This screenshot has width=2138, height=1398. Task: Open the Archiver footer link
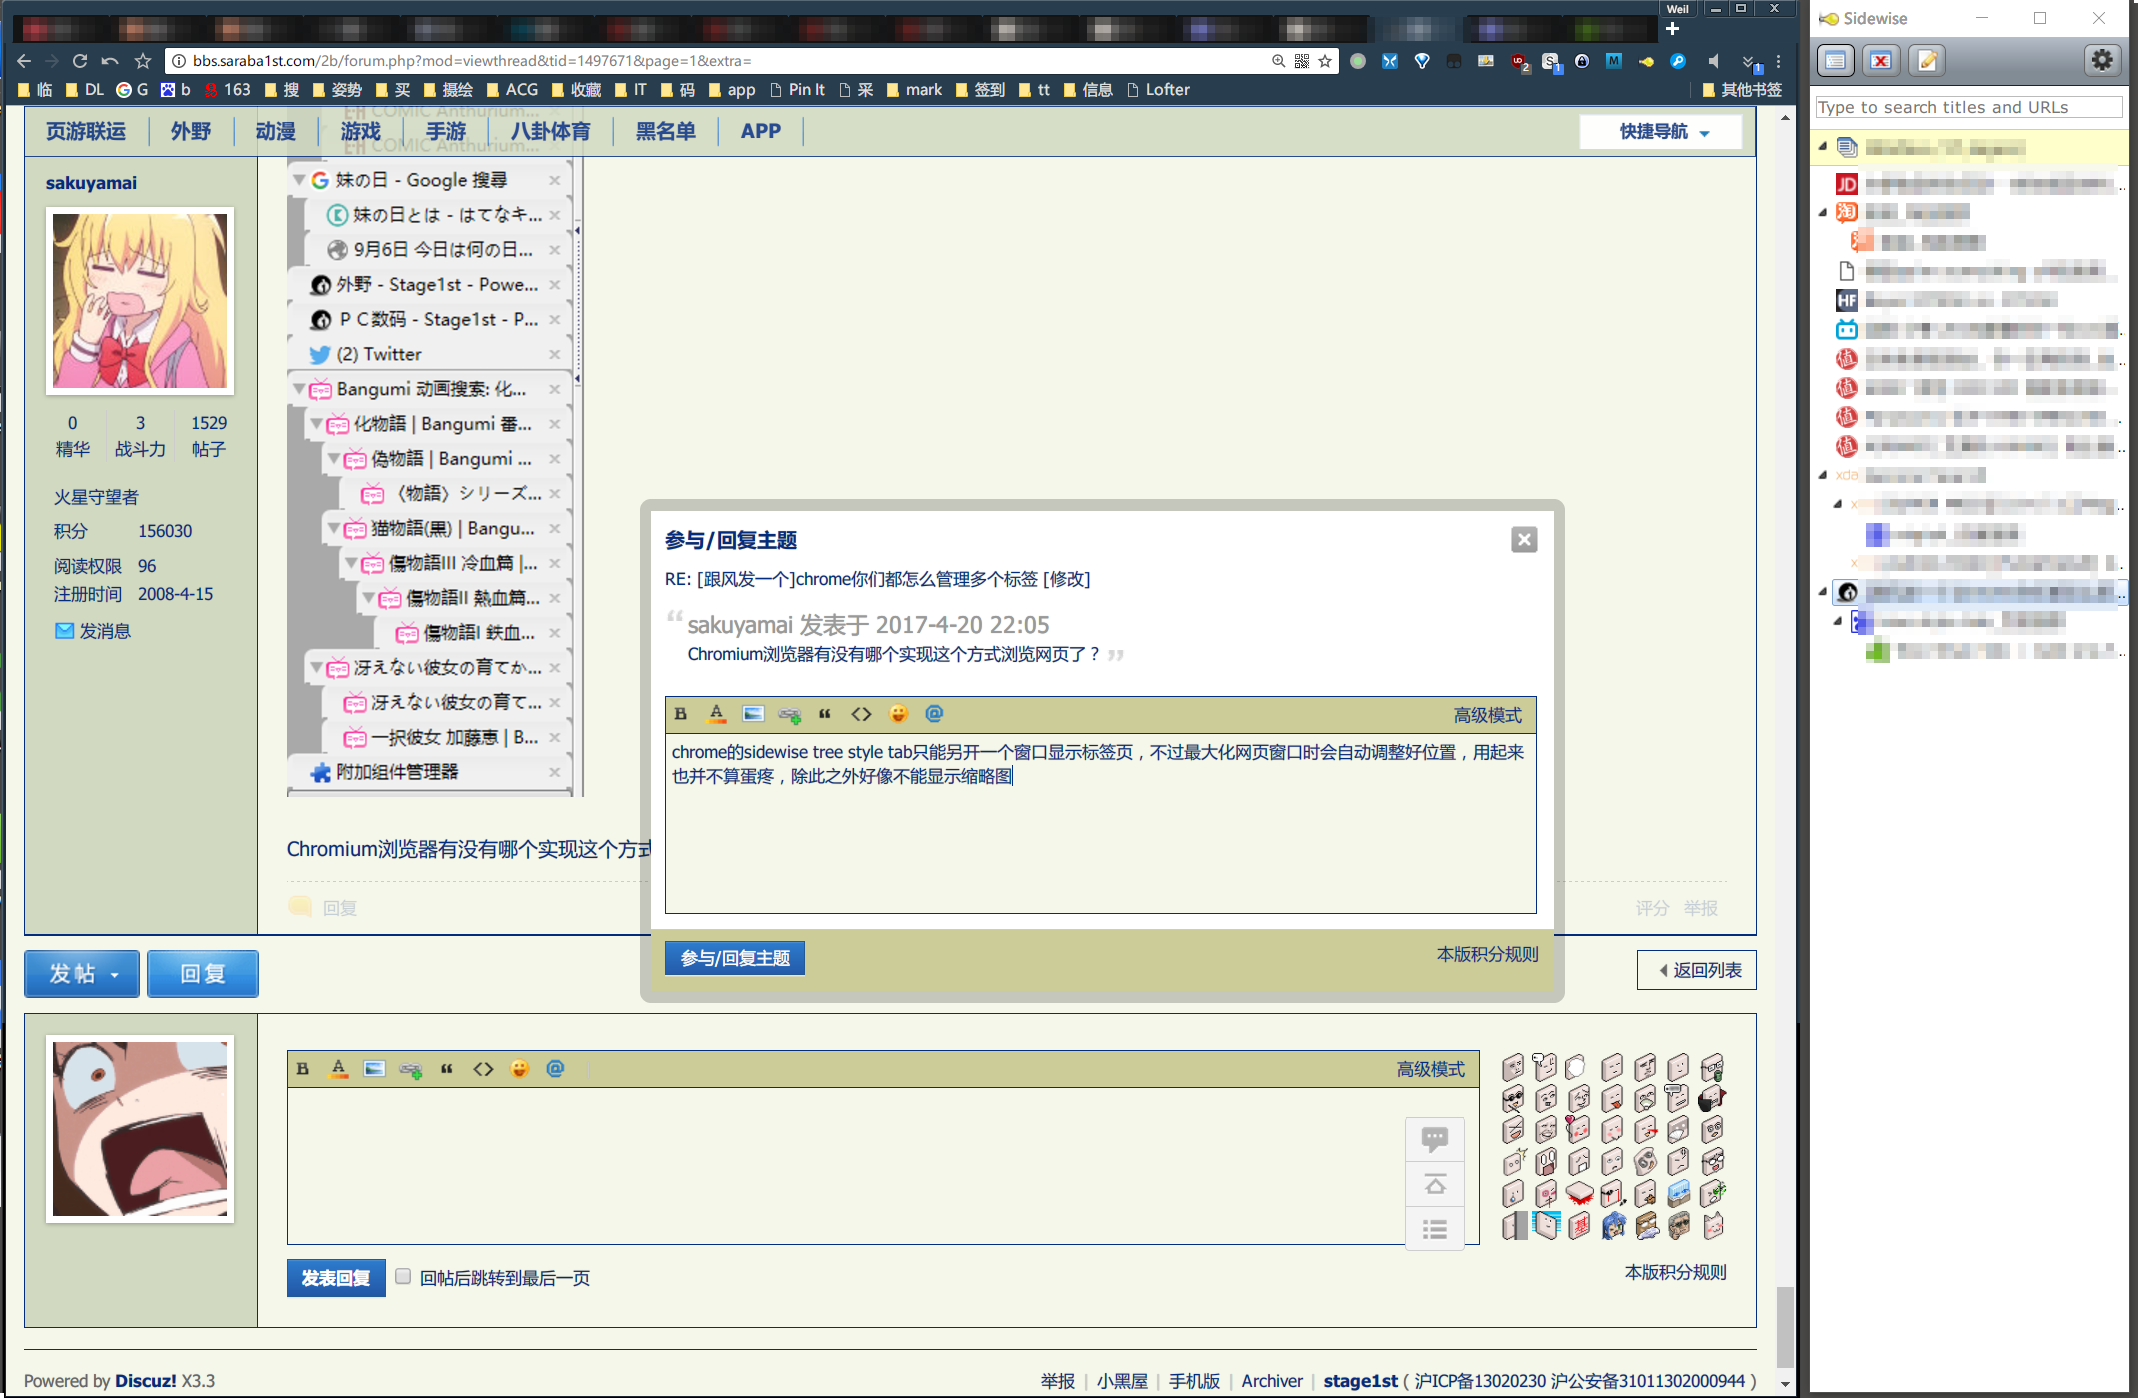pyautogui.click(x=1272, y=1381)
